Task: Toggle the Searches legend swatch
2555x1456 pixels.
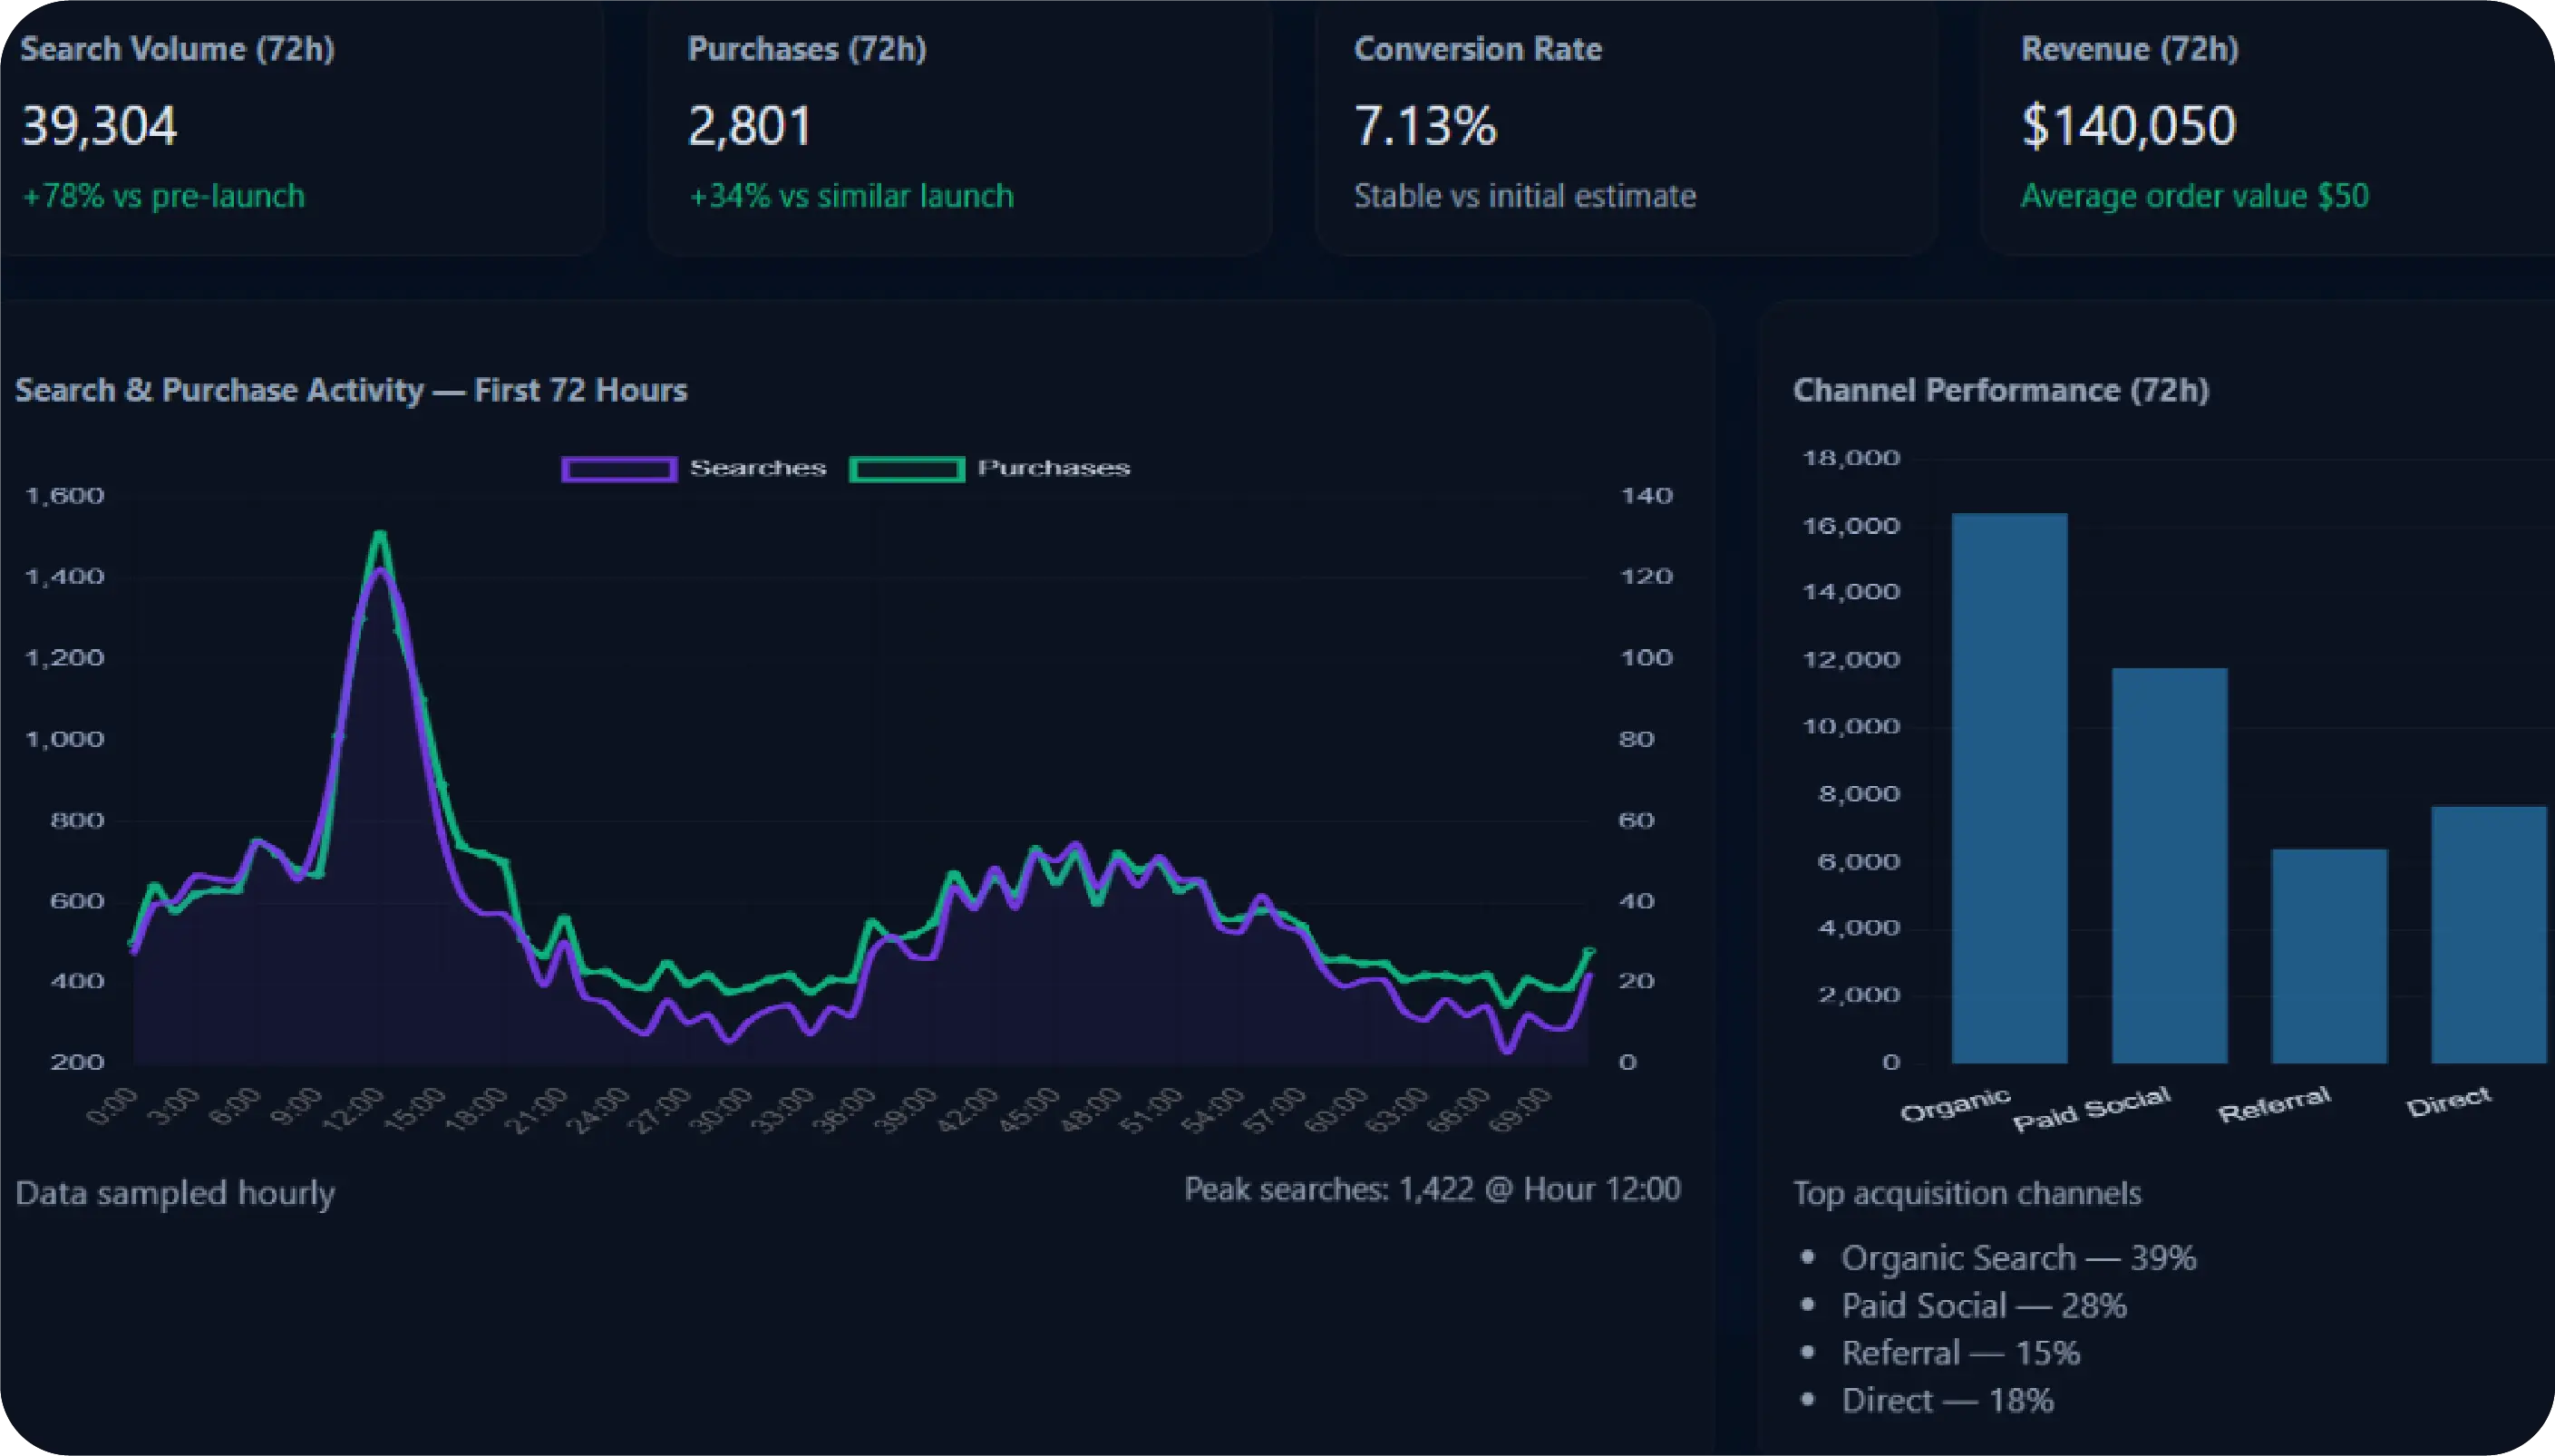Action: point(619,469)
